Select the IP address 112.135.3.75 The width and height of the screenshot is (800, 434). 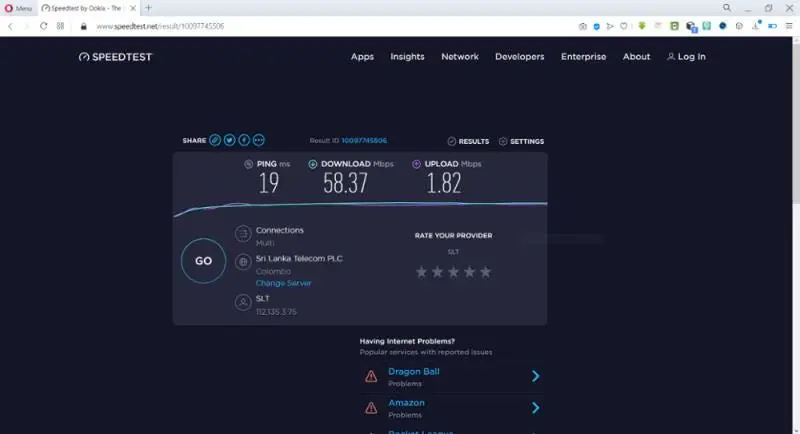[276, 312]
